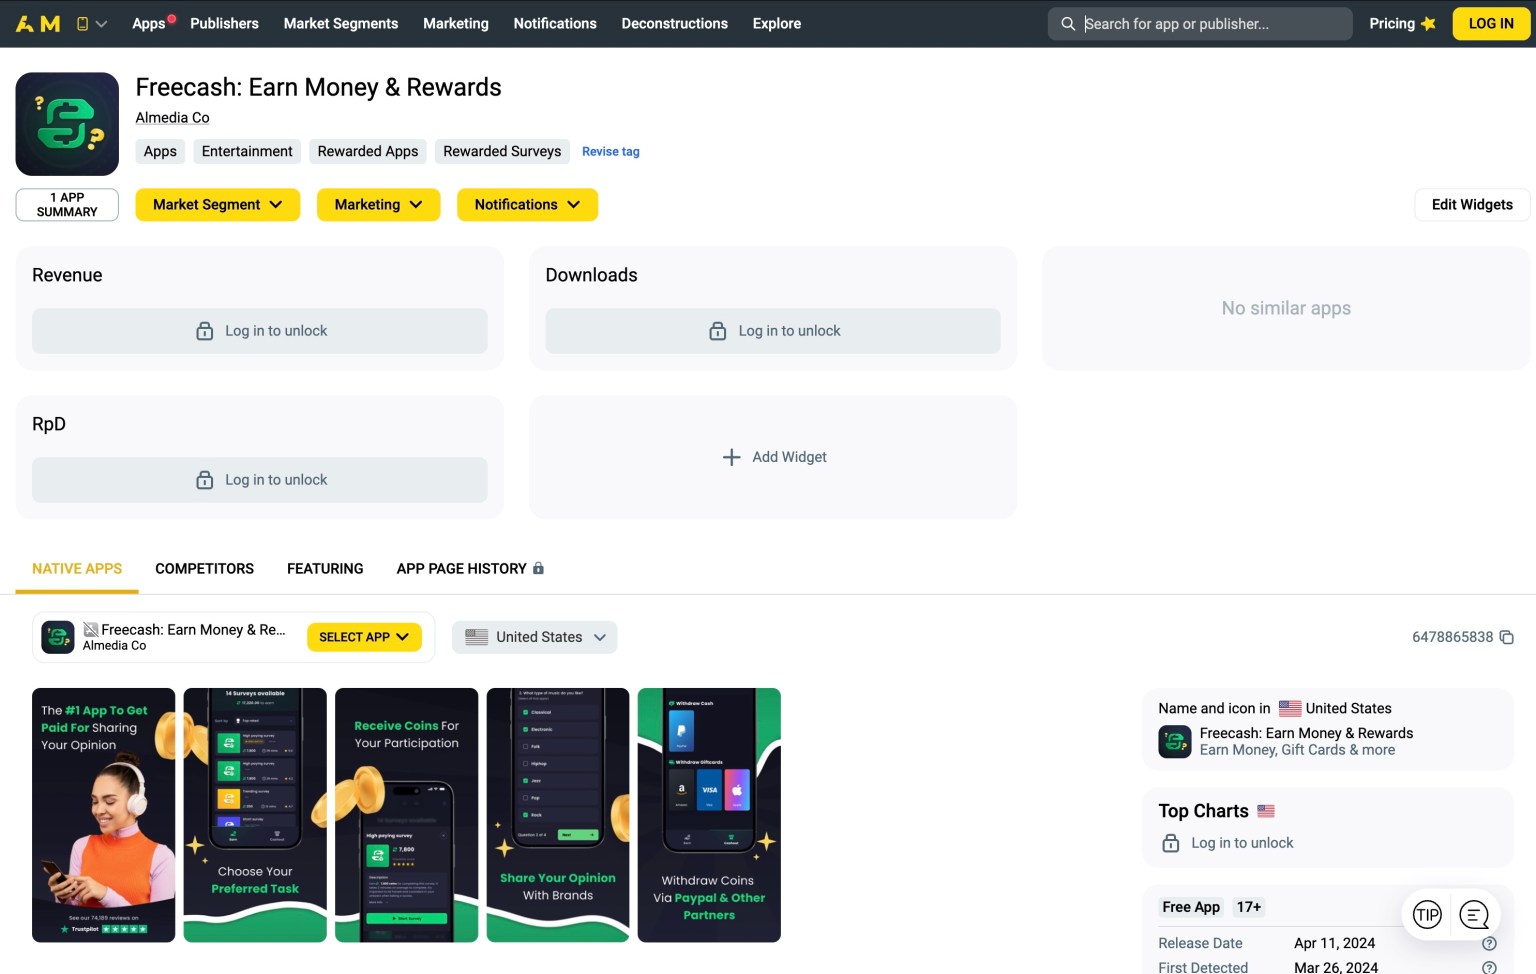
Task: Open the Withdraw Coins screenshot thumbnail
Action: click(x=709, y=815)
